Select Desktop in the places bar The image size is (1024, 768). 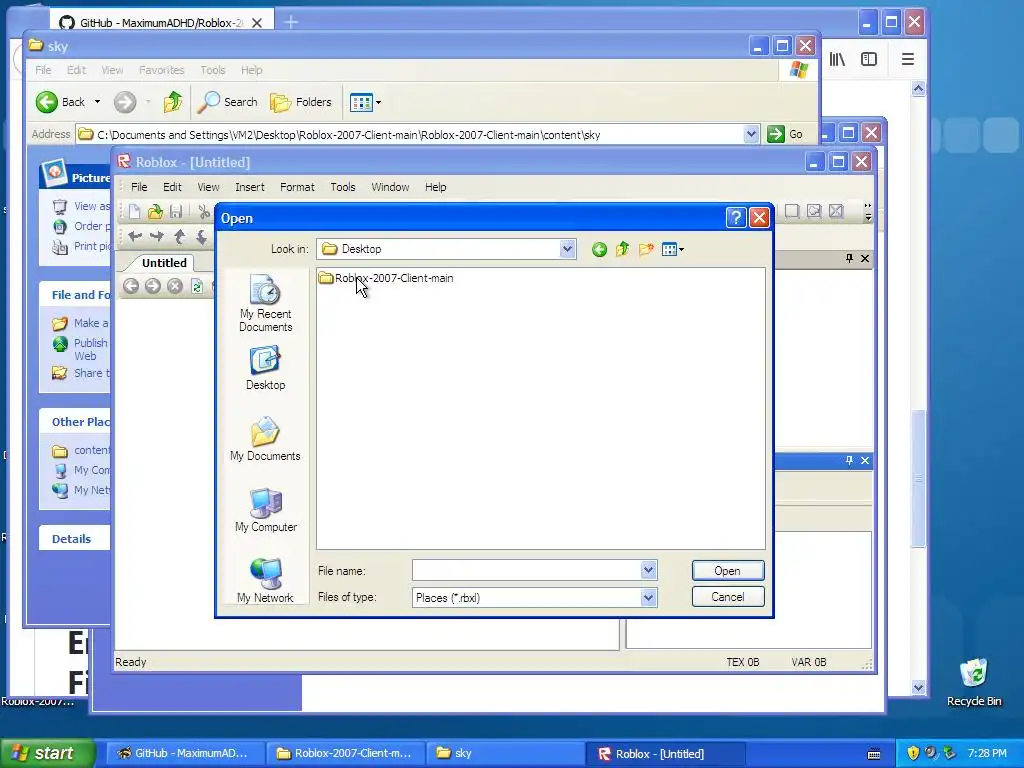pos(265,368)
